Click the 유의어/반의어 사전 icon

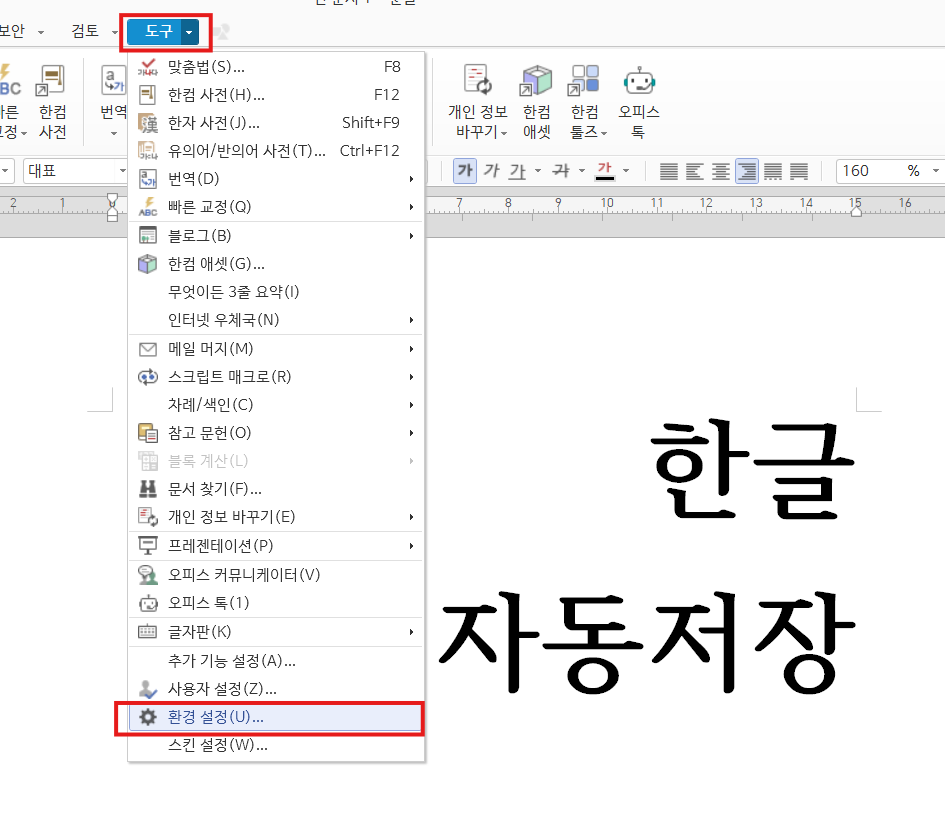click(148, 151)
